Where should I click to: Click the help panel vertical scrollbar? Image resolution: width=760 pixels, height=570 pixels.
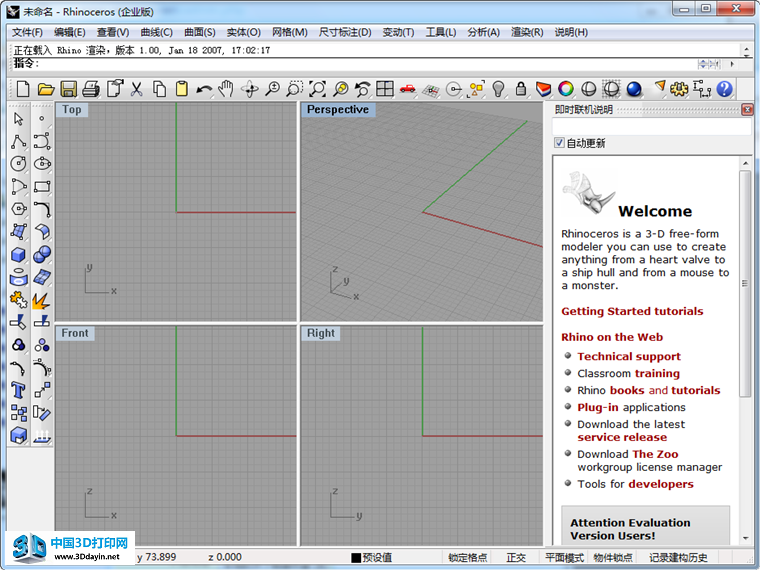pos(745,284)
